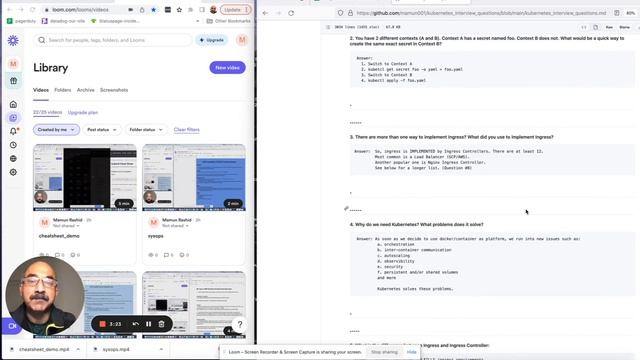Image resolution: width=640 pixels, height=360 pixels.
Task: Switch to the Folders tab
Action: 62,90
